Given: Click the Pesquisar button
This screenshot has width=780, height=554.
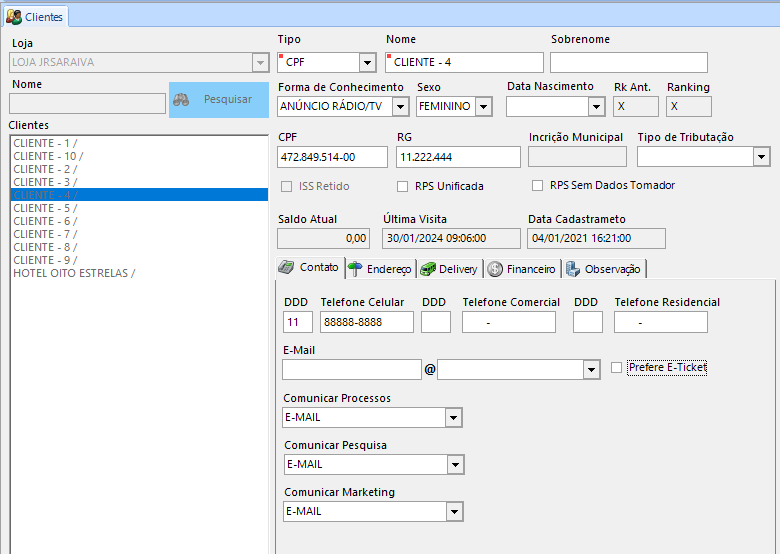Looking at the screenshot, I should (x=219, y=99).
